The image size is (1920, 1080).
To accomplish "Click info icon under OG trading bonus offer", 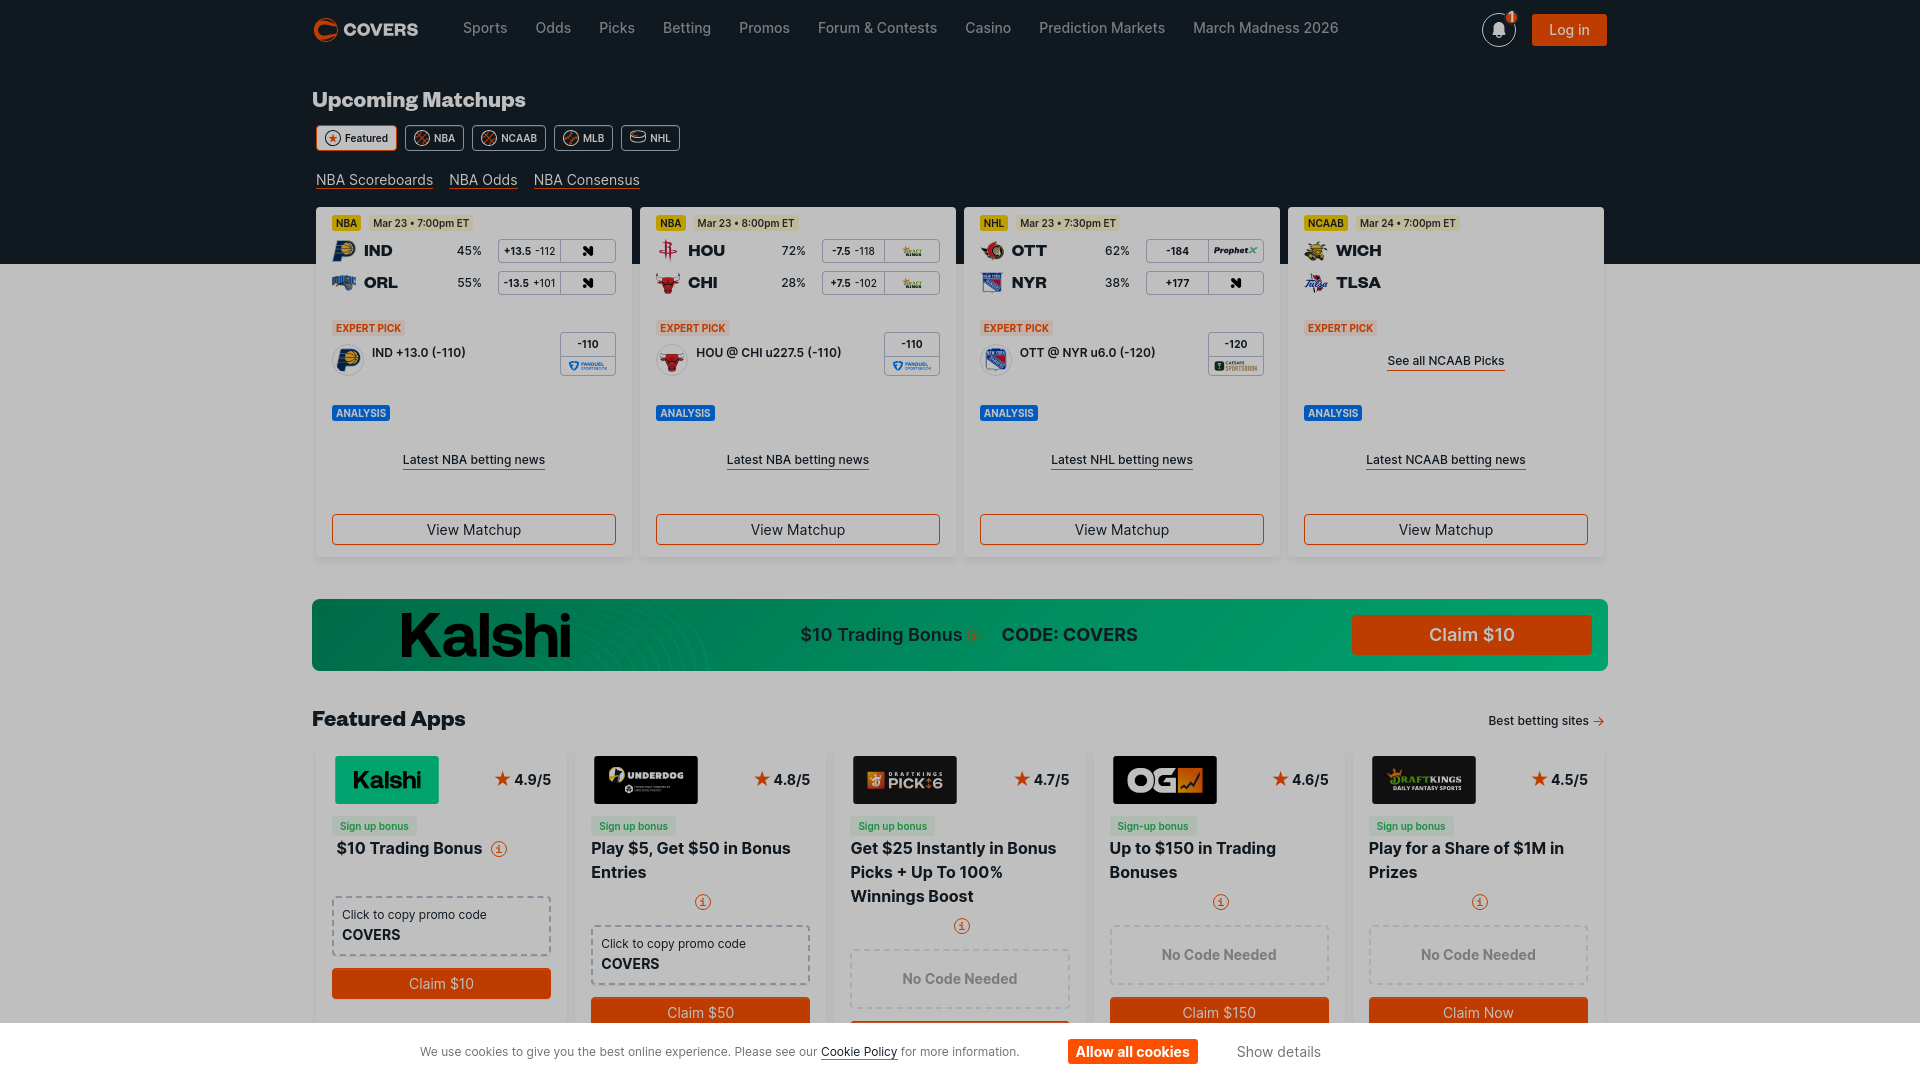I will (1221, 902).
